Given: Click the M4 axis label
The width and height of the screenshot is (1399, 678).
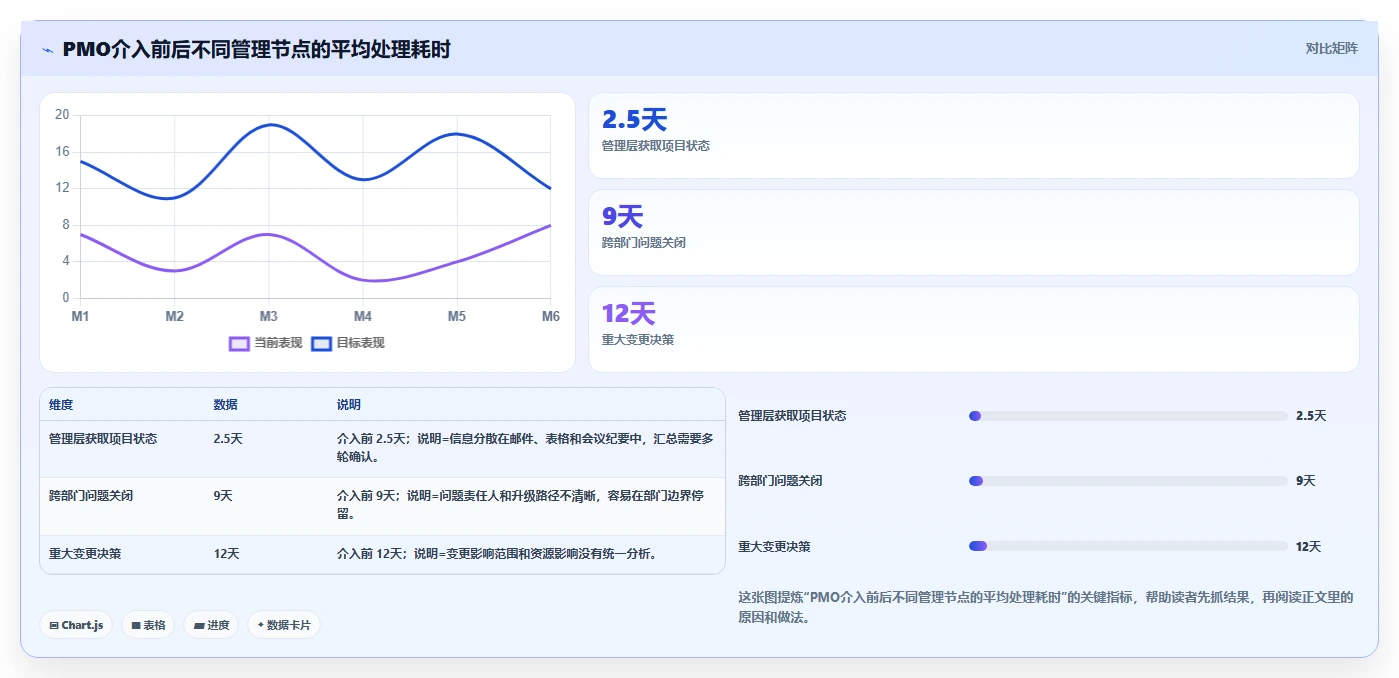Looking at the screenshot, I should 362,316.
